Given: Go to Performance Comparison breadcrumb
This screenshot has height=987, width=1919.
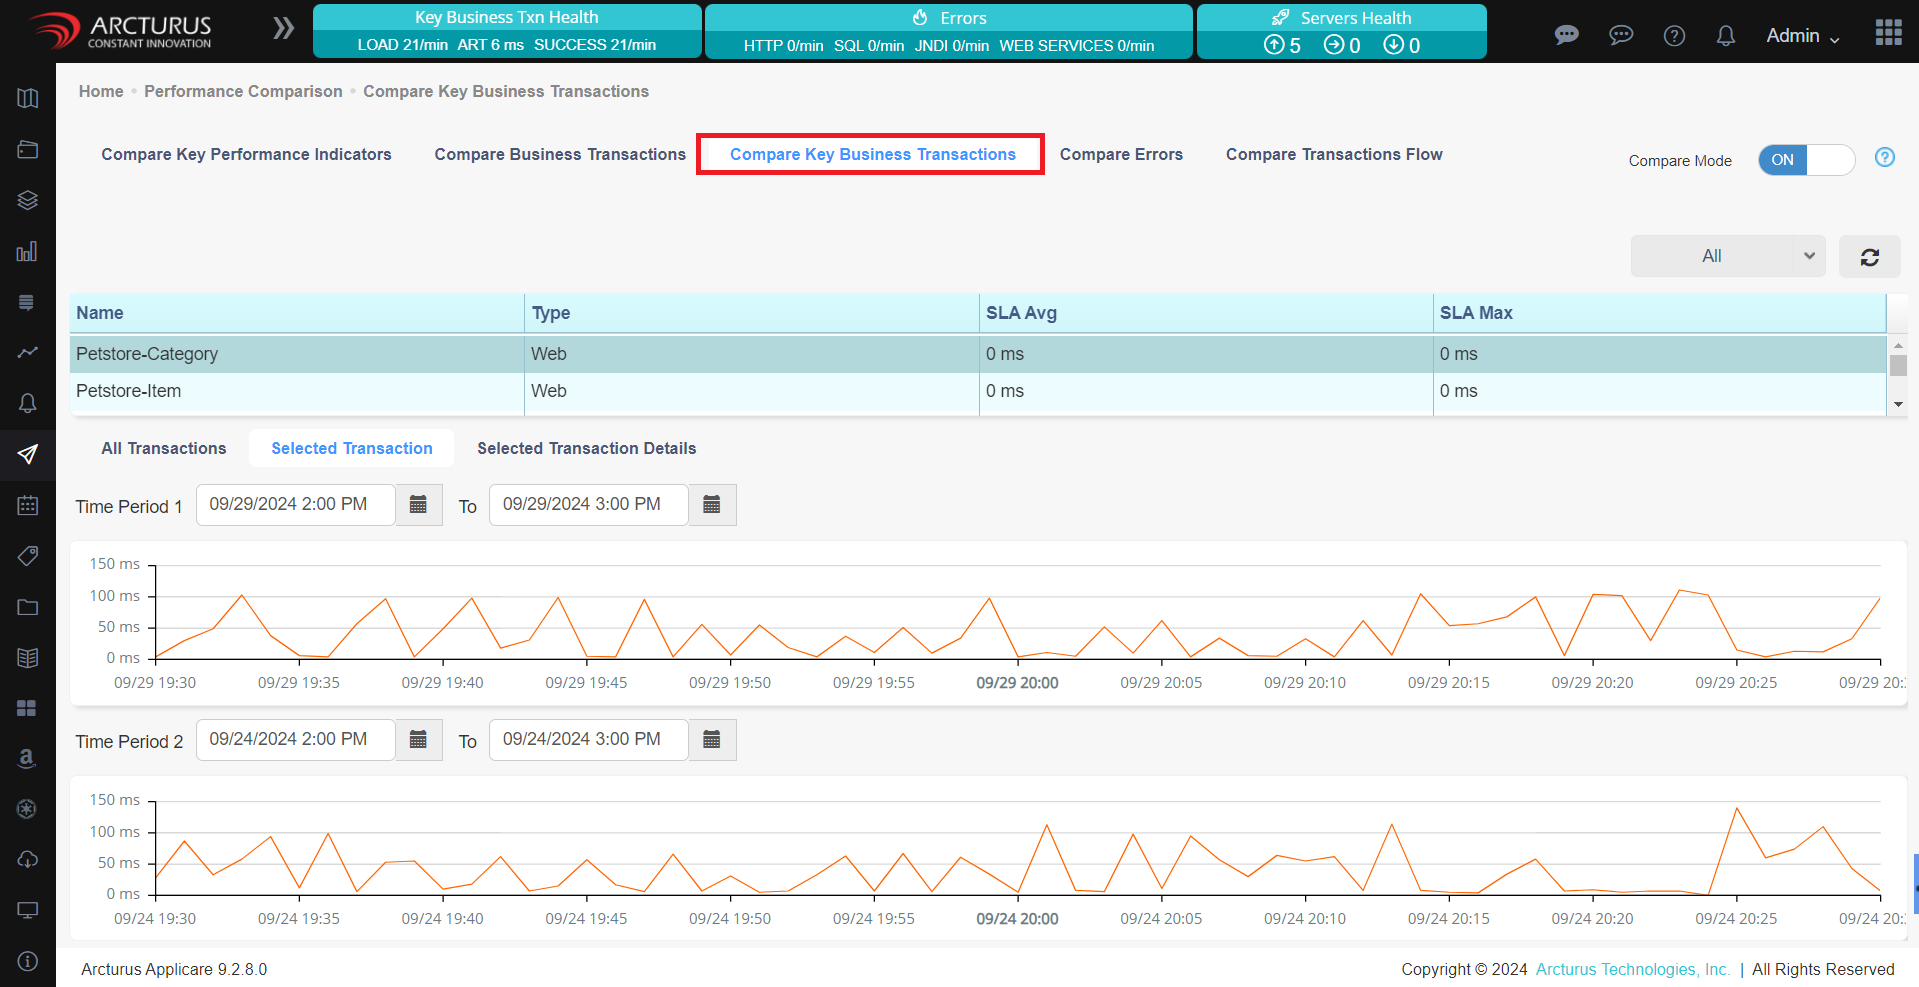Looking at the screenshot, I should coord(243,91).
